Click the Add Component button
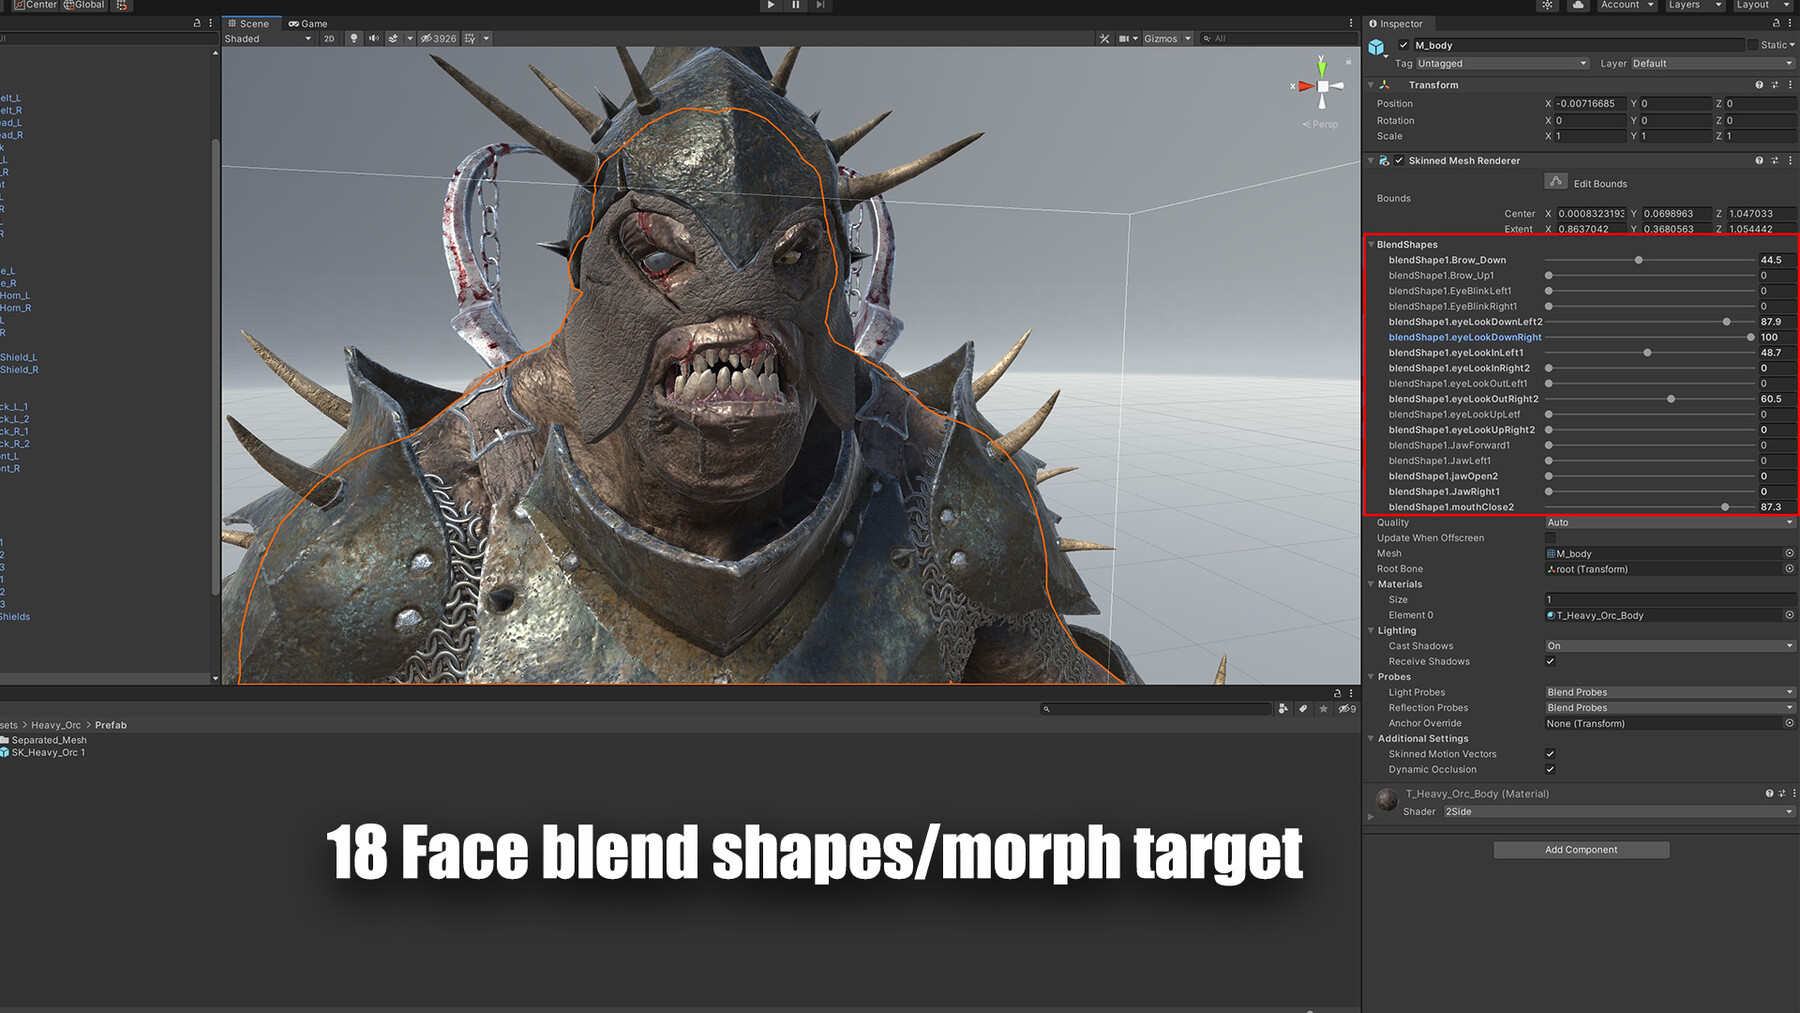The image size is (1800, 1013). tap(1580, 849)
